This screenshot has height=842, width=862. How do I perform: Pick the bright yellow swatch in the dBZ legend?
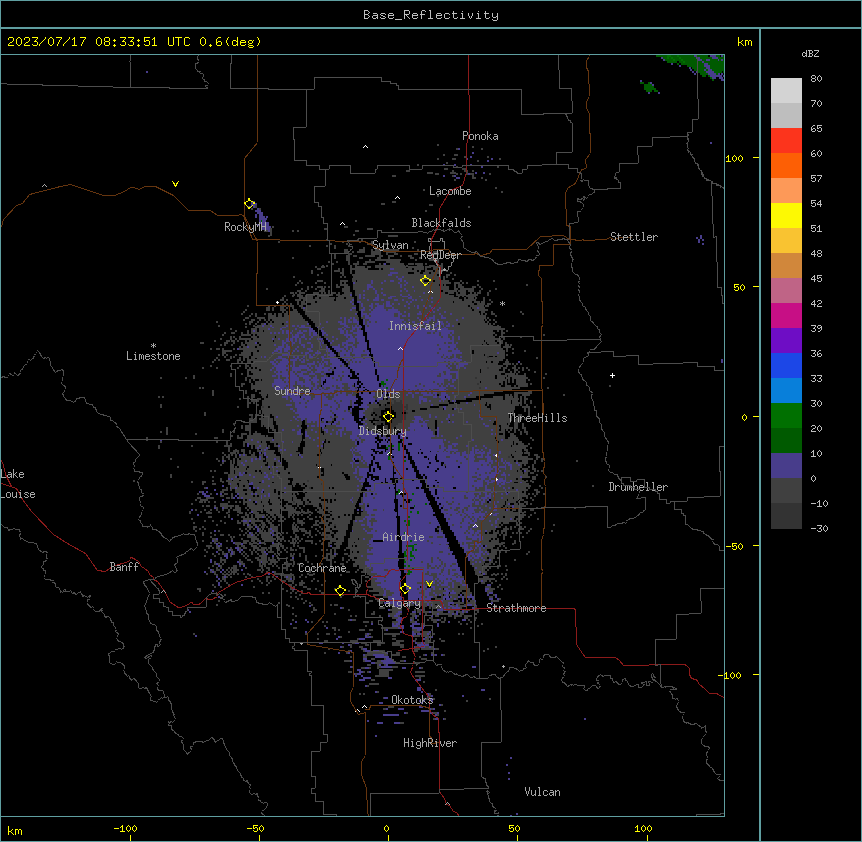click(786, 215)
